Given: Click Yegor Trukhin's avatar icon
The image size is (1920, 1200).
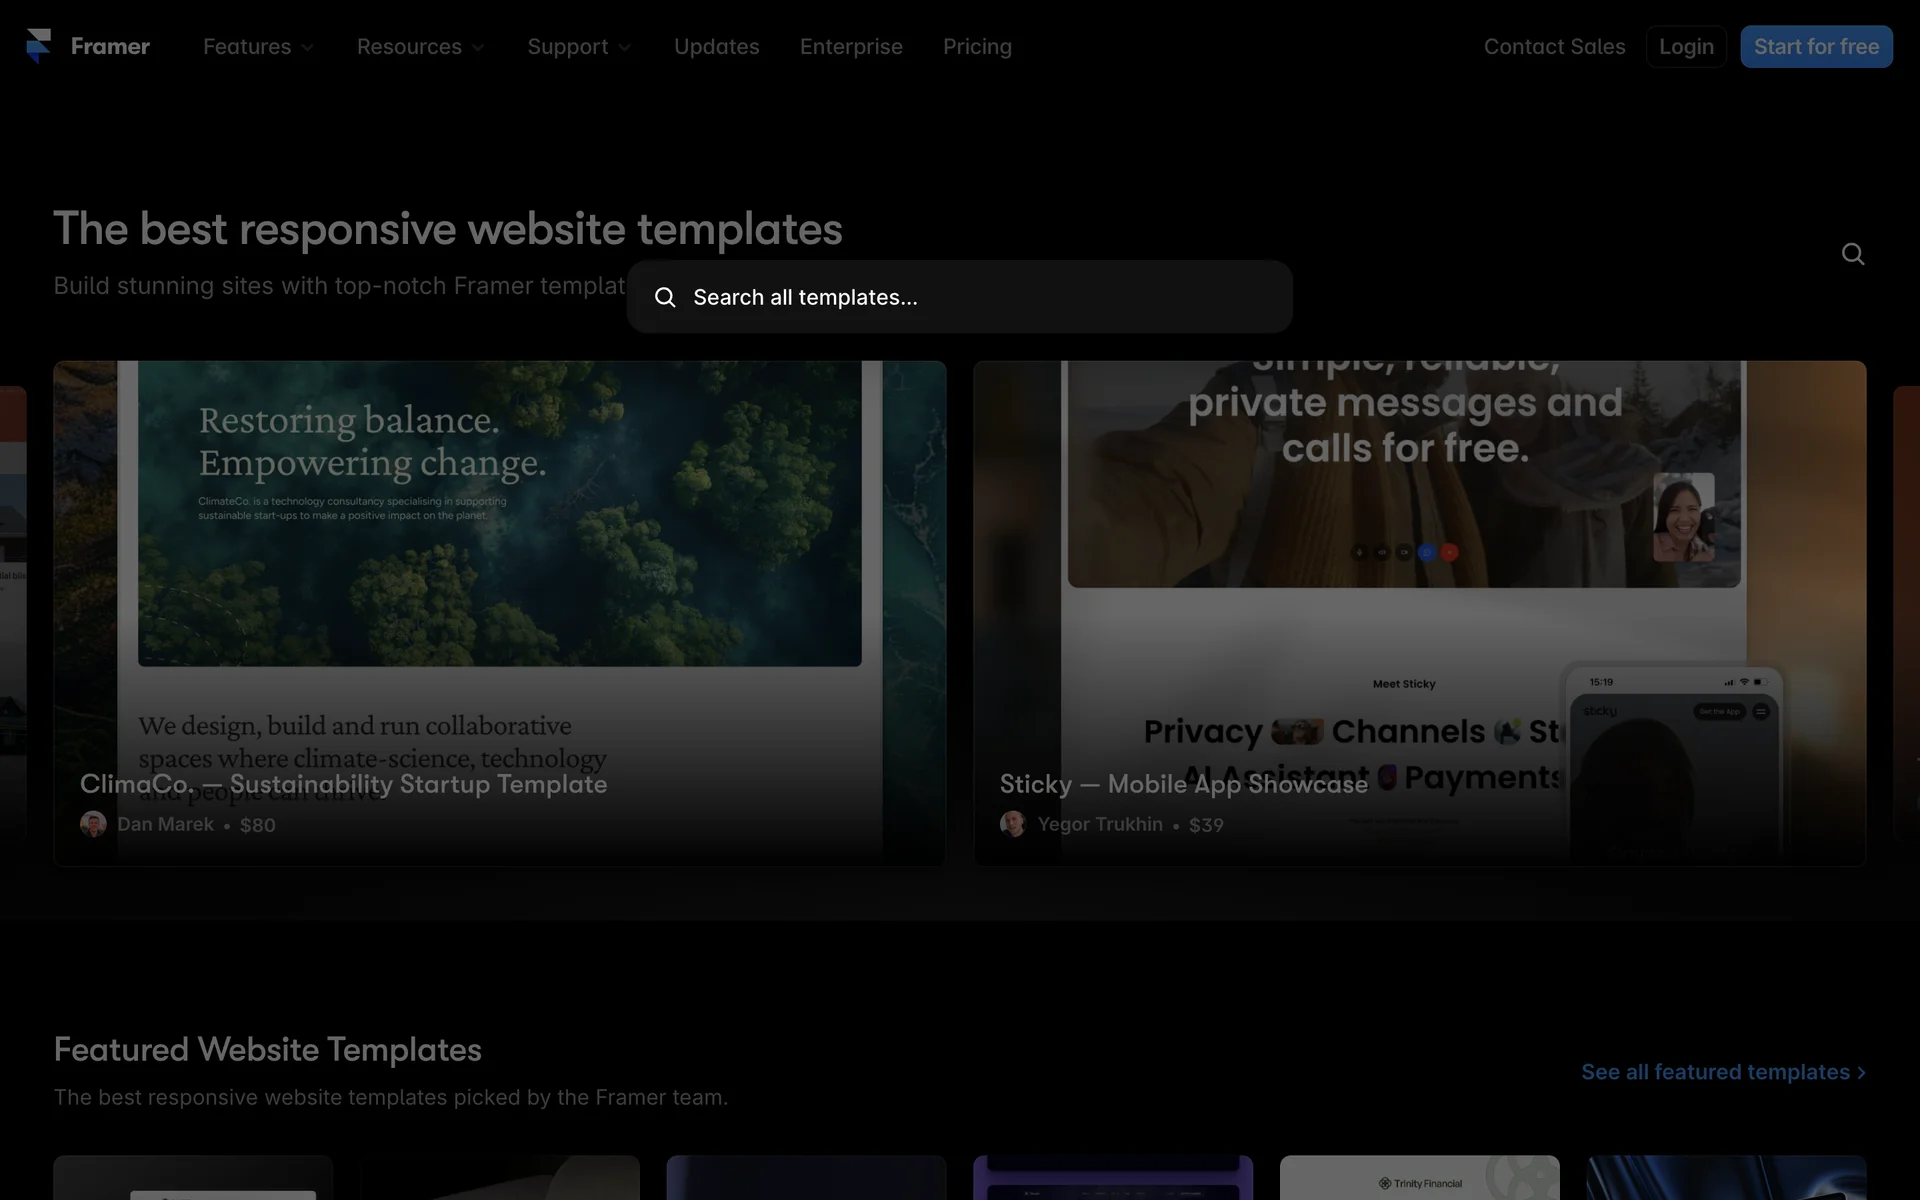Looking at the screenshot, I should pos(1013,824).
